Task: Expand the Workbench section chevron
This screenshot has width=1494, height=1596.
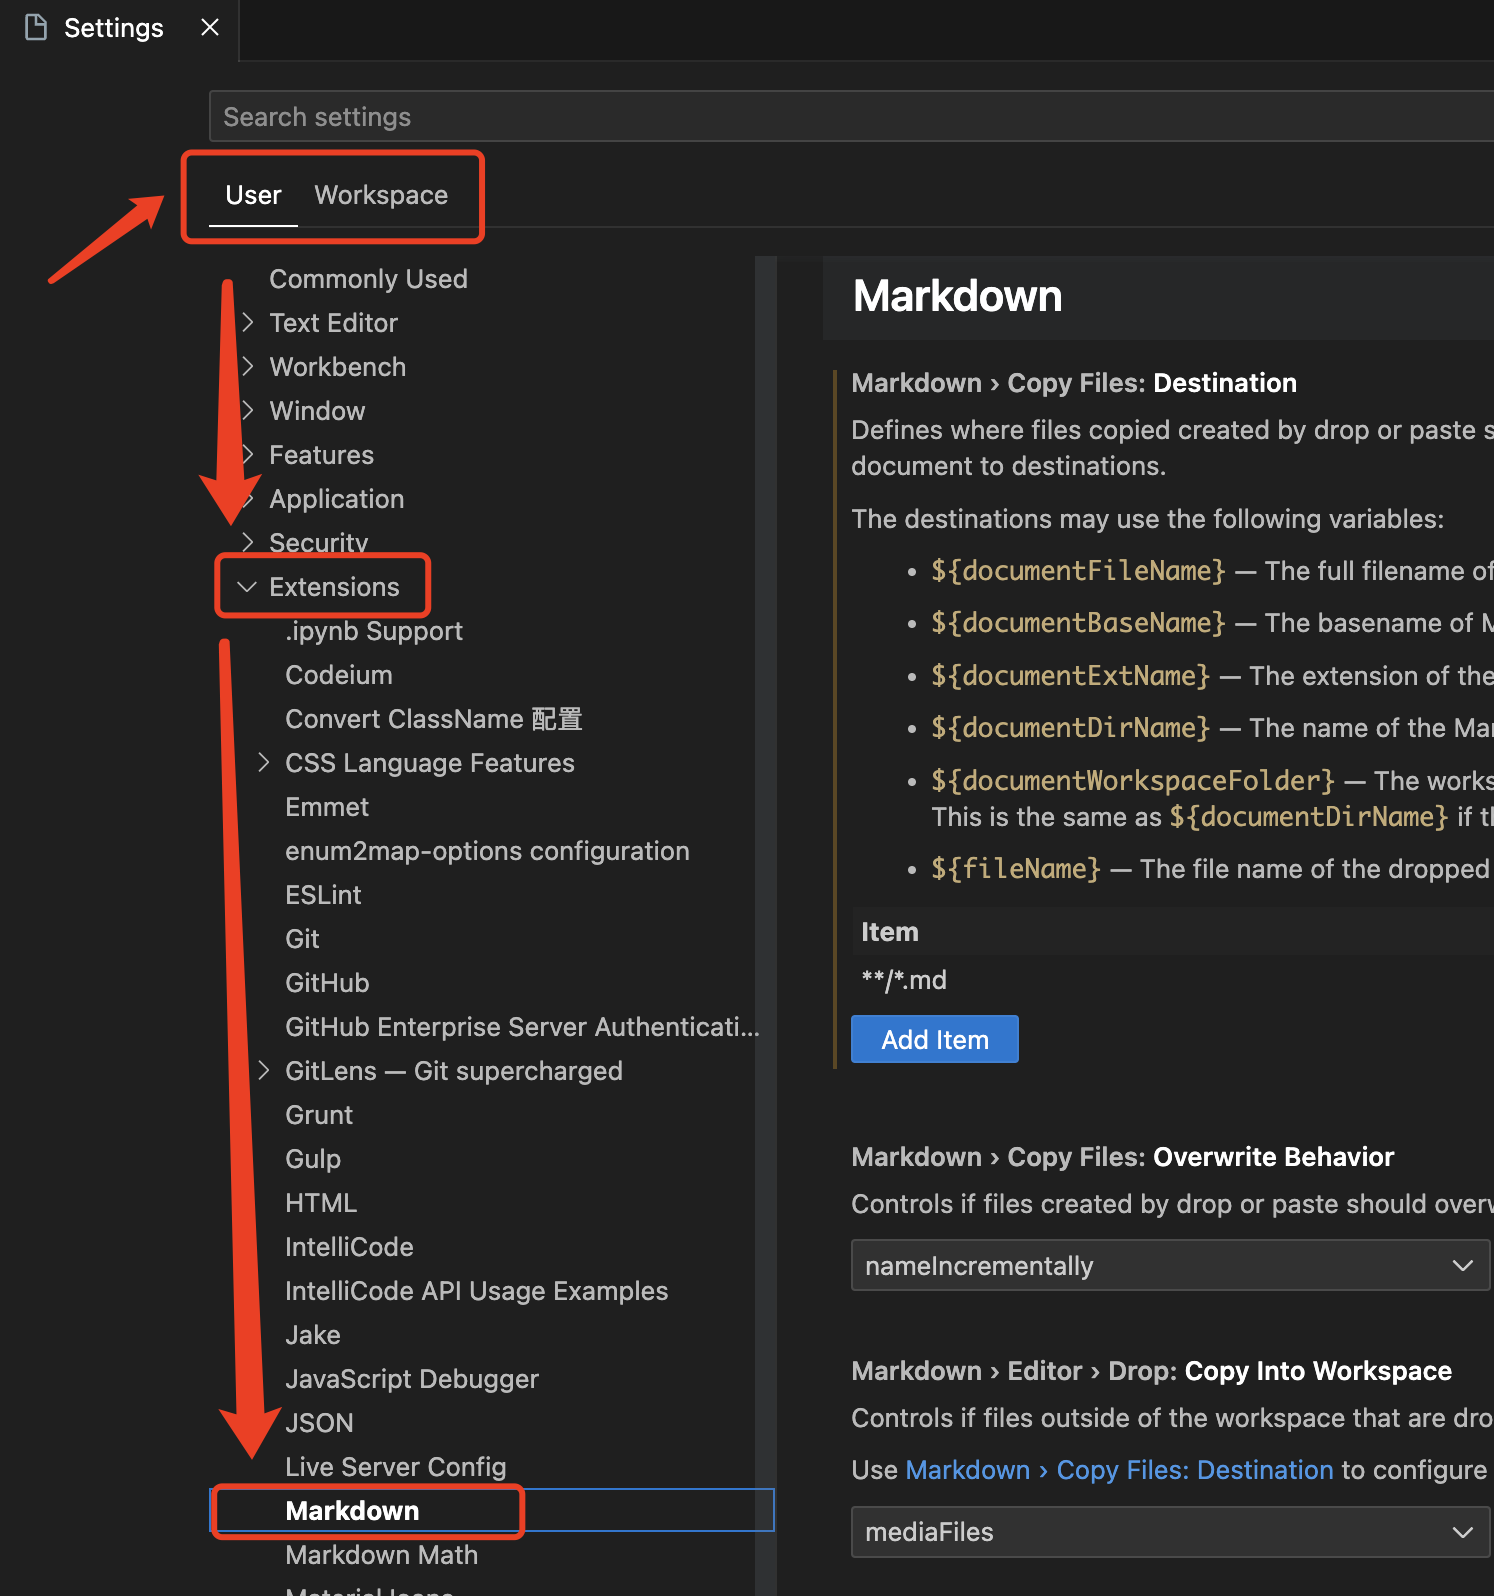Action: (248, 366)
